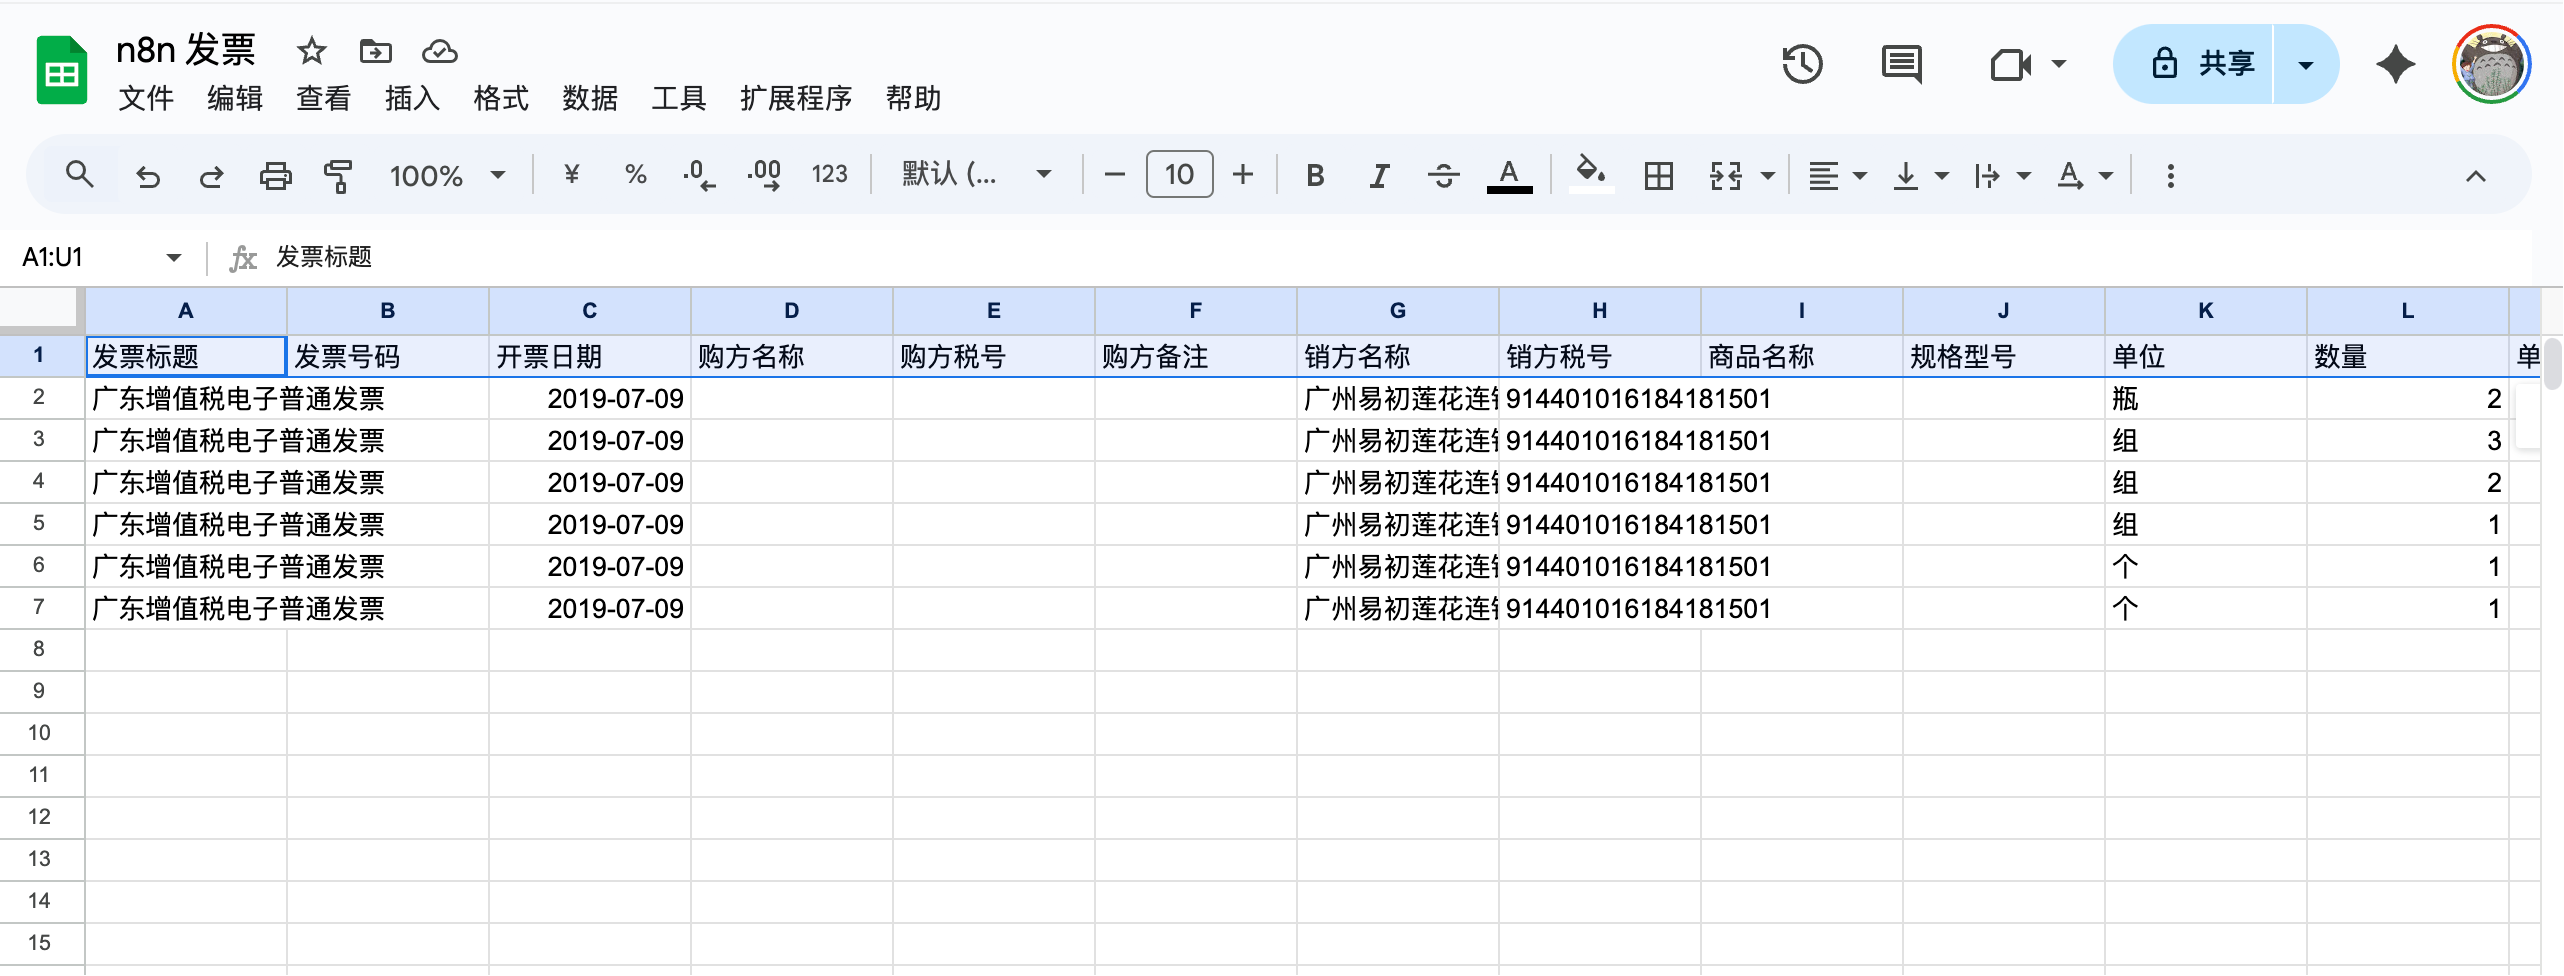Open the 扩展程序 menu
The height and width of the screenshot is (976, 2564).
pyautogui.click(x=796, y=98)
